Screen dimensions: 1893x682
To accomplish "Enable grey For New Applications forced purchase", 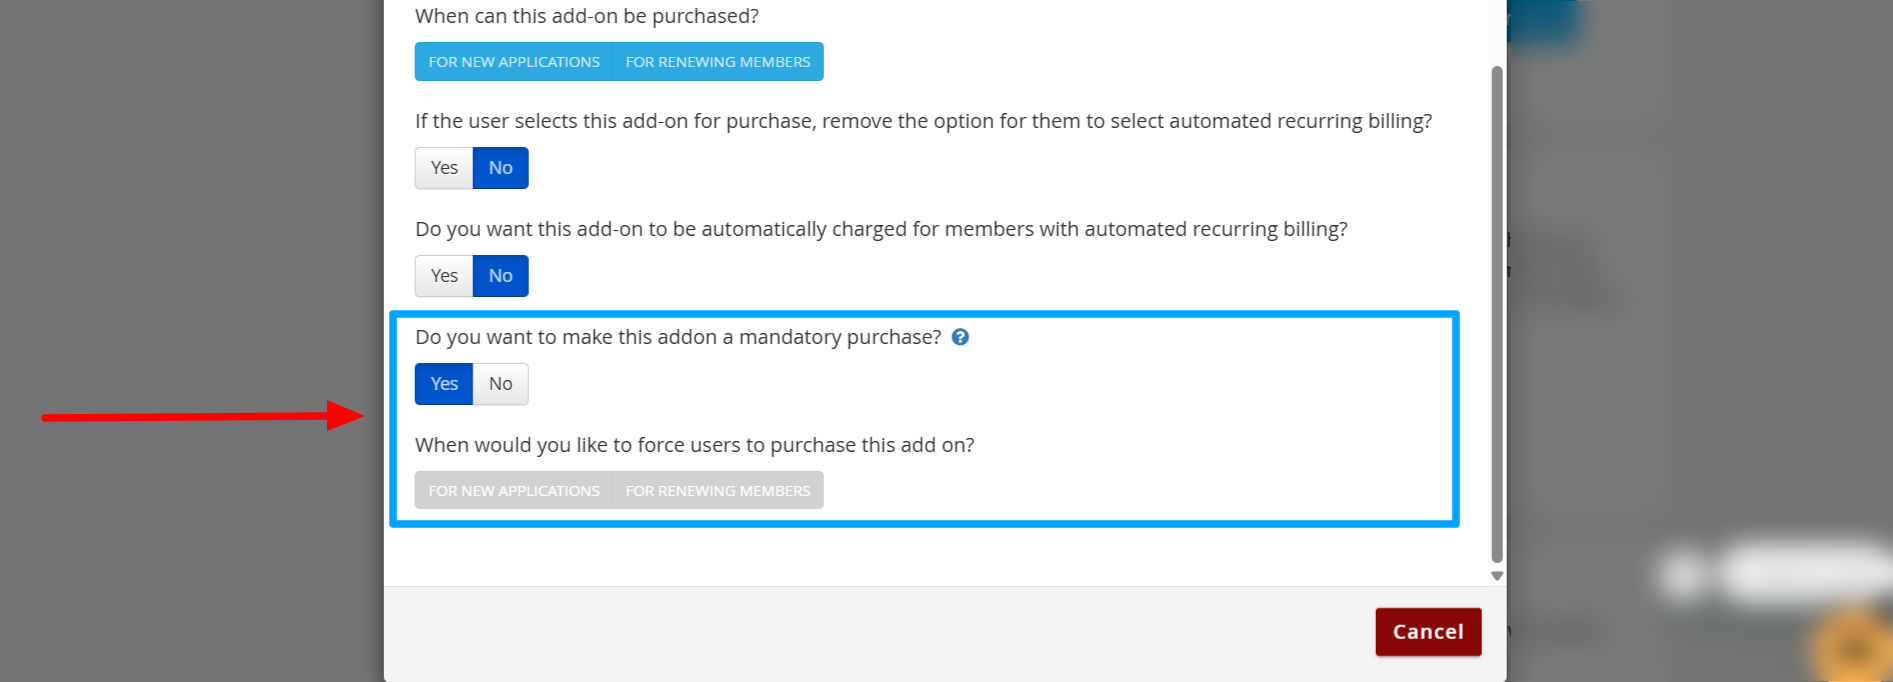I will (514, 491).
